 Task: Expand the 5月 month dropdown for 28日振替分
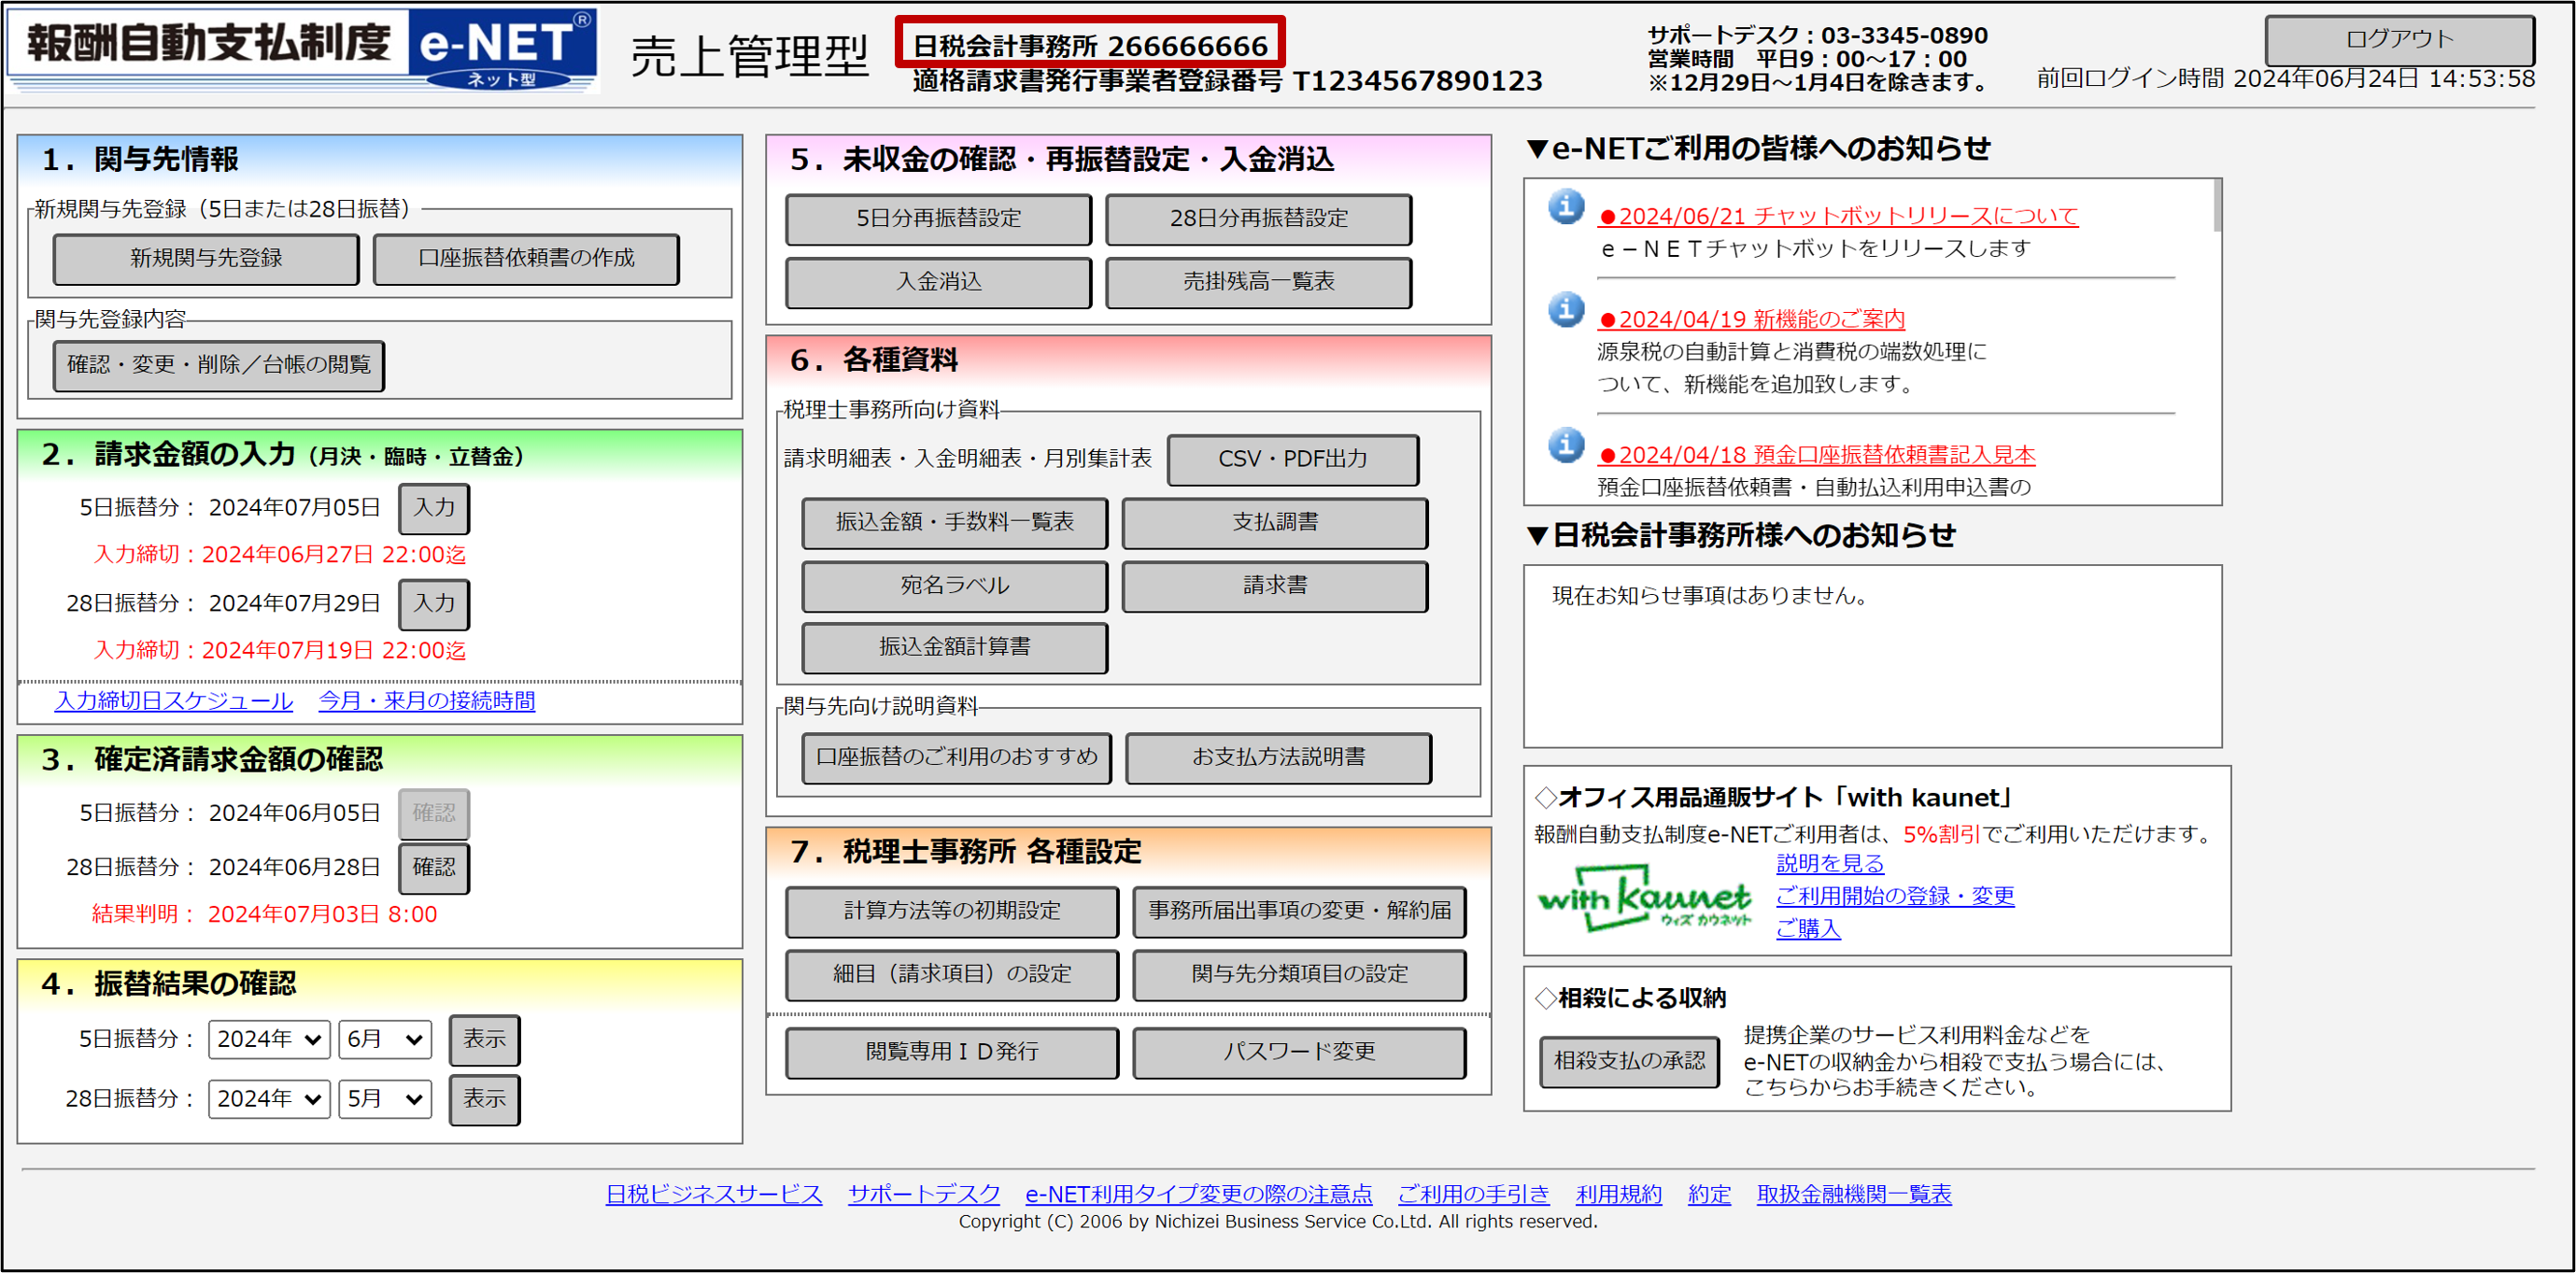coord(384,1098)
